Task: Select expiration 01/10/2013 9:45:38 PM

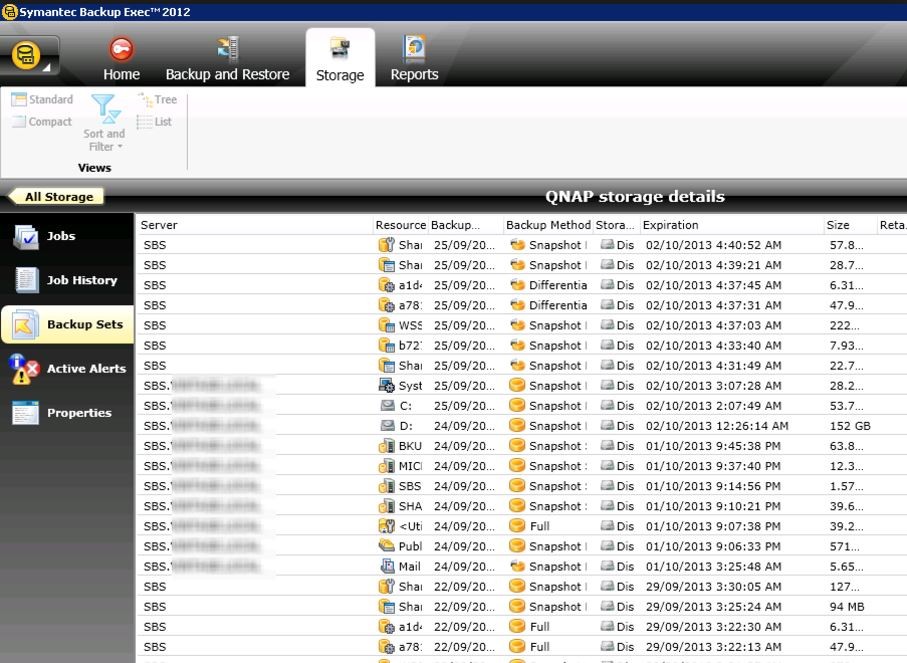Action: (713, 446)
